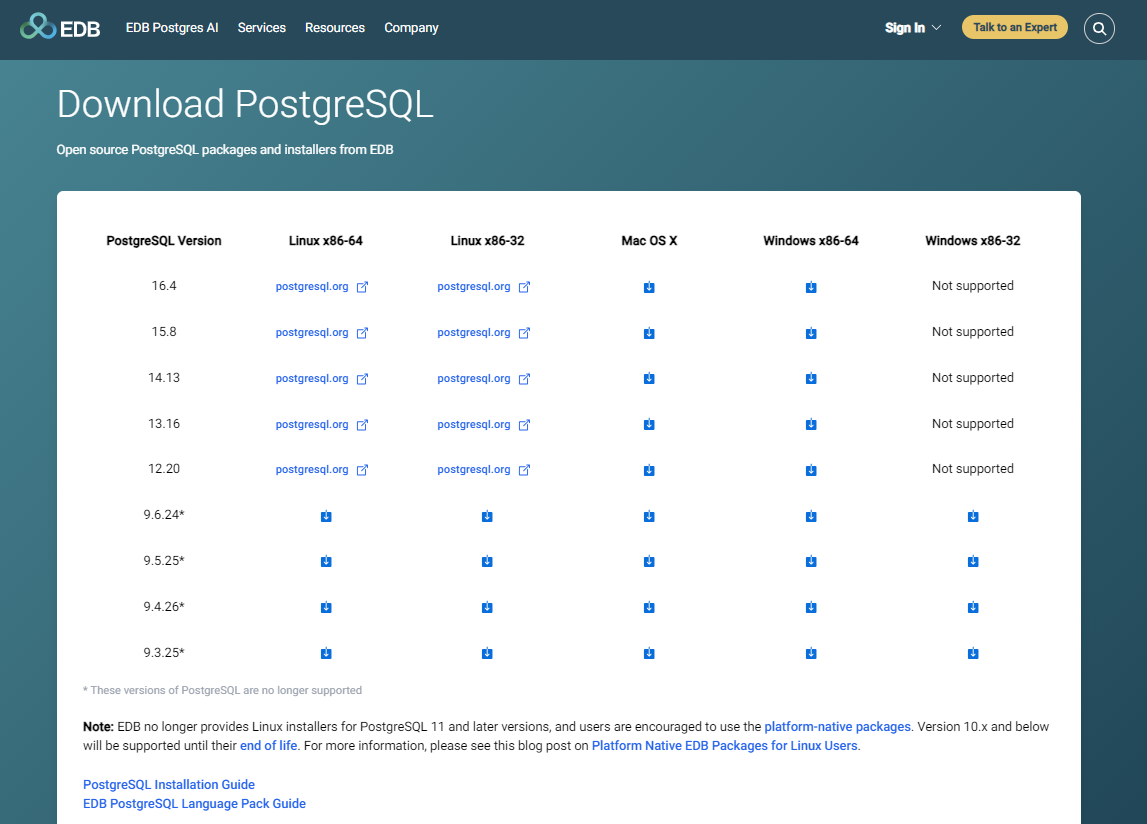Open postgresql.org link for 12.20 Linux x86-64
This screenshot has width=1147, height=824.
point(322,470)
